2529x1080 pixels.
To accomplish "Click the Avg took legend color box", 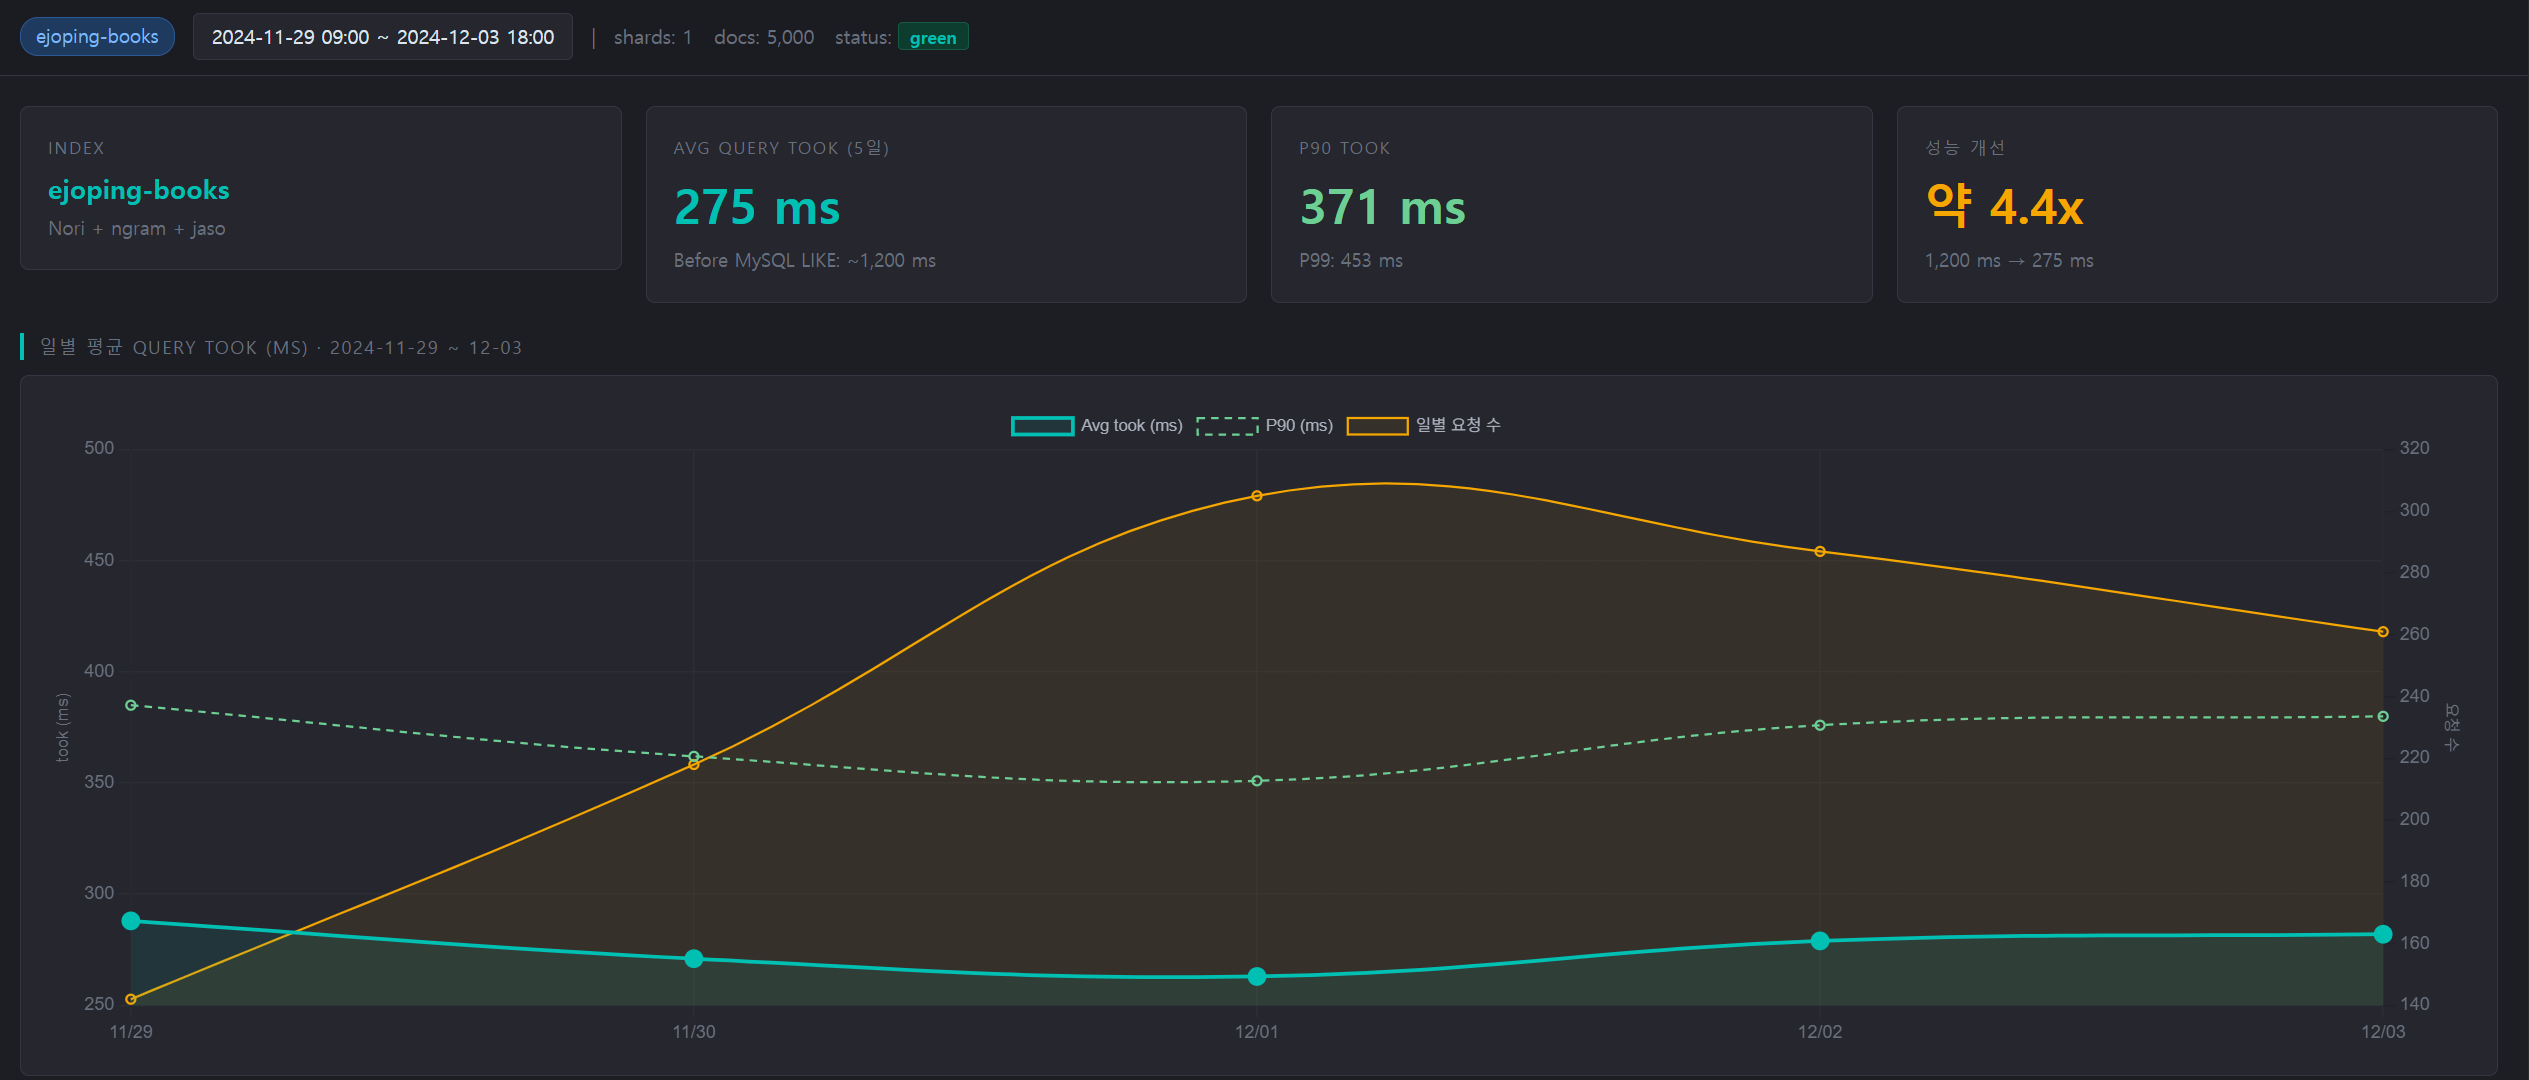I will tap(1042, 426).
